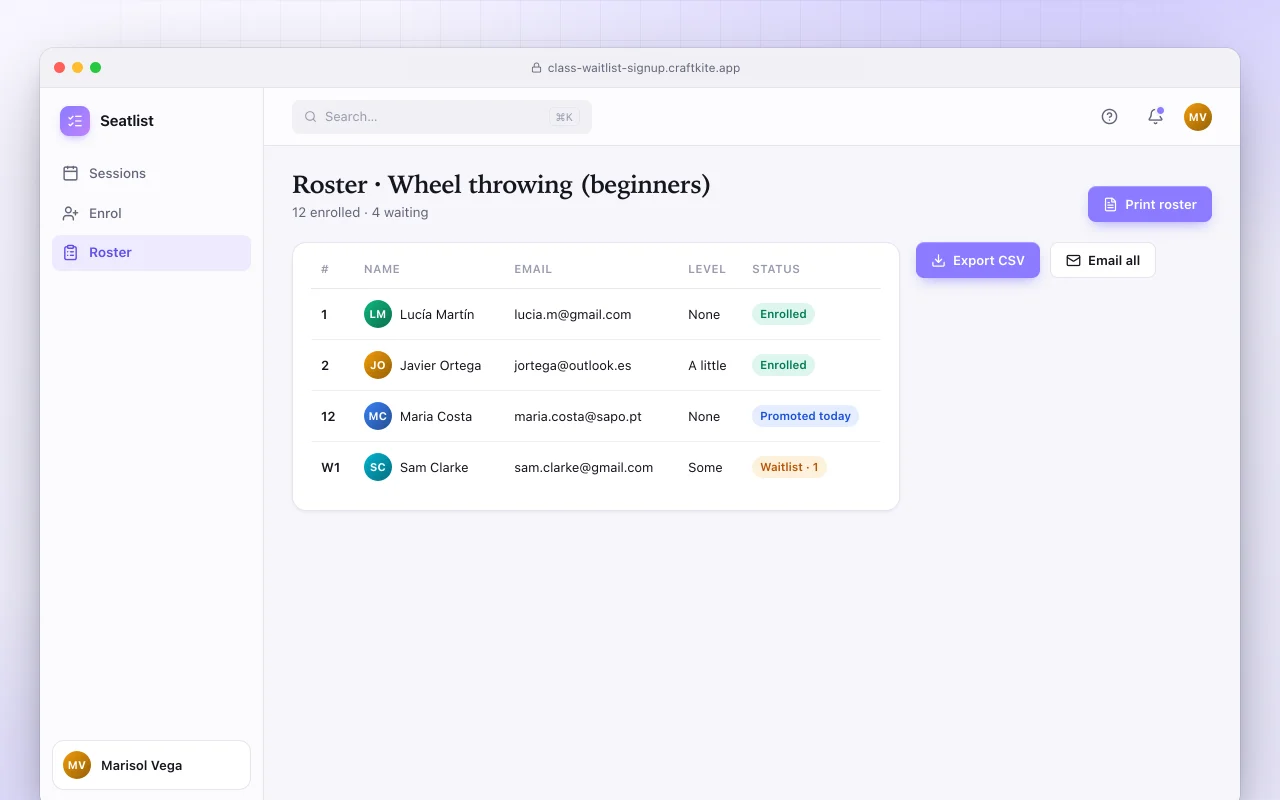The image size is (1280, 800).
Task: Click the MV avatar in the top bar
Action: [1198, 117]
